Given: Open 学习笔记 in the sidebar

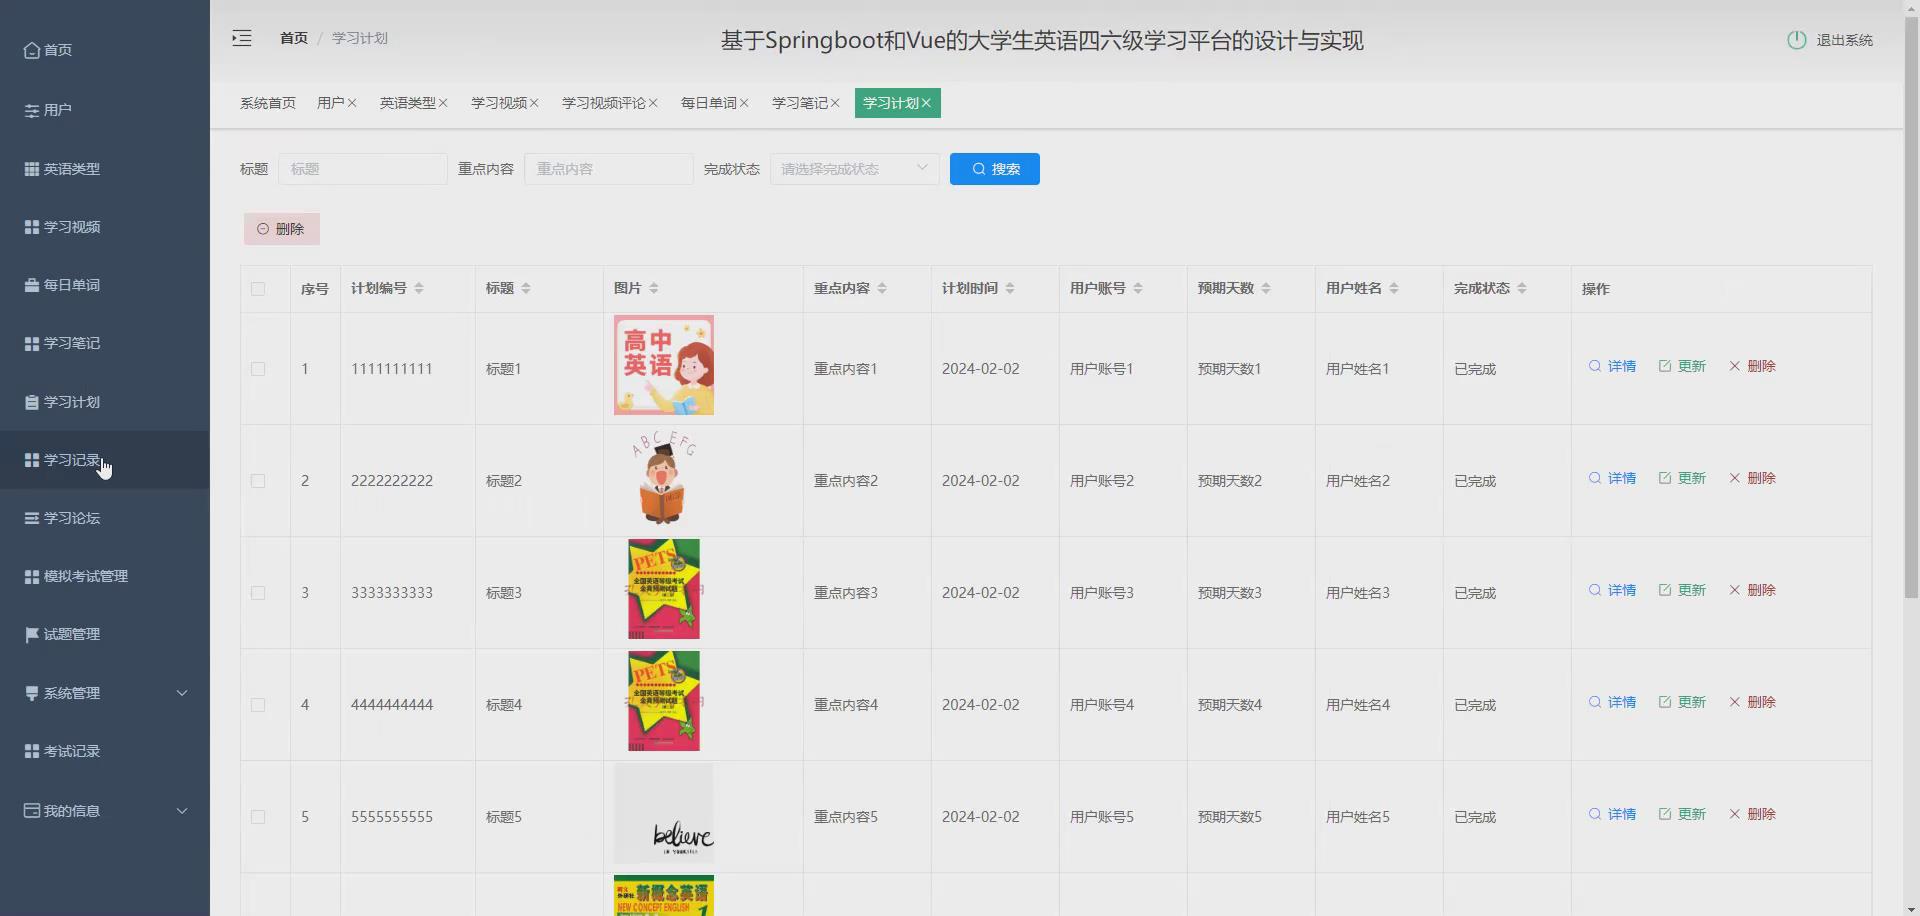Looking at the screenshot, I should (x=105, y=343).
